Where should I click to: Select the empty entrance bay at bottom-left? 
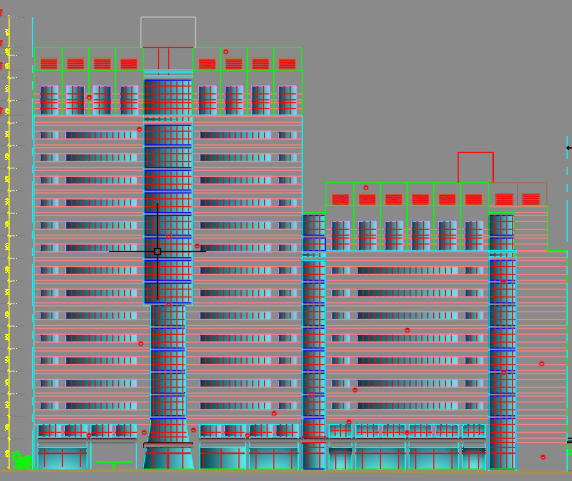(x=113, y=455)
